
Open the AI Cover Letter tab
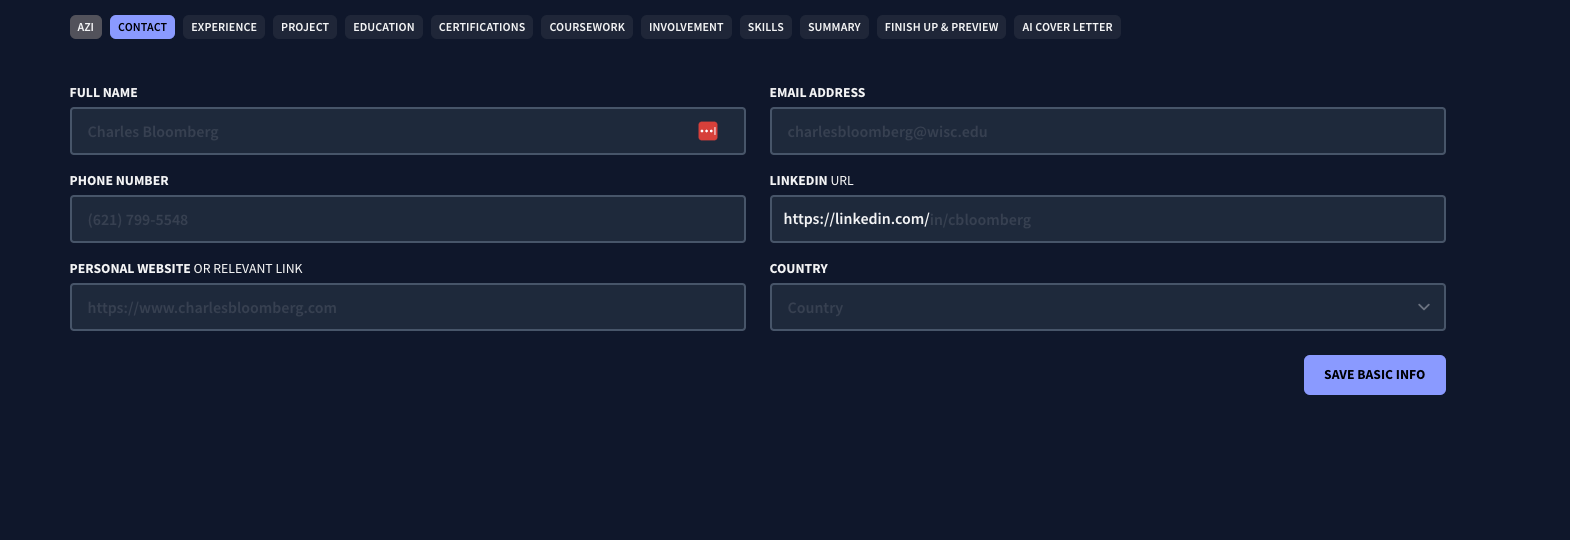point(1067,27)
